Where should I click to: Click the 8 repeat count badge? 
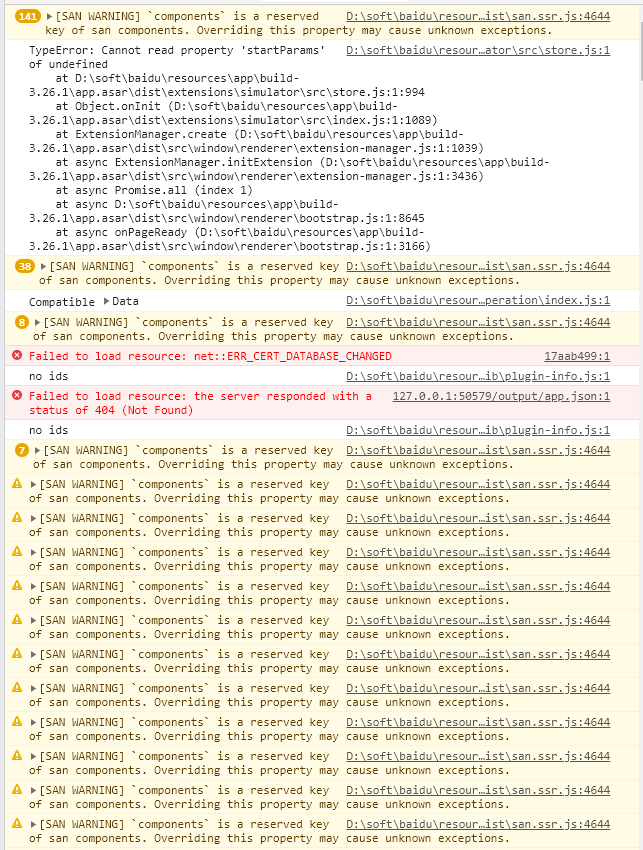click(x=22, y=322)
